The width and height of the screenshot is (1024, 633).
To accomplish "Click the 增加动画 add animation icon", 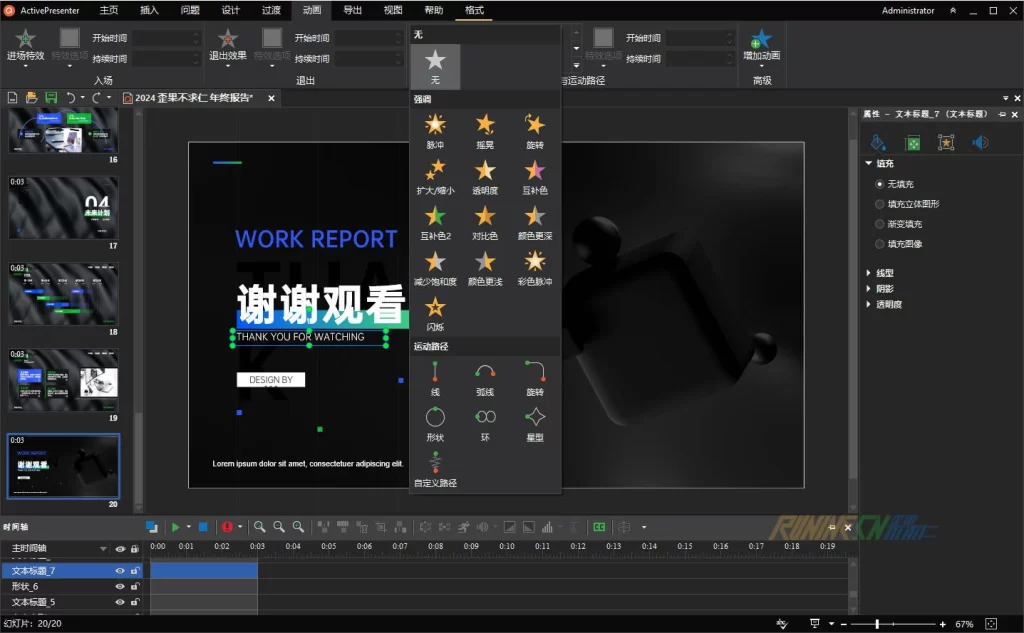I will [x=761, y=40].
